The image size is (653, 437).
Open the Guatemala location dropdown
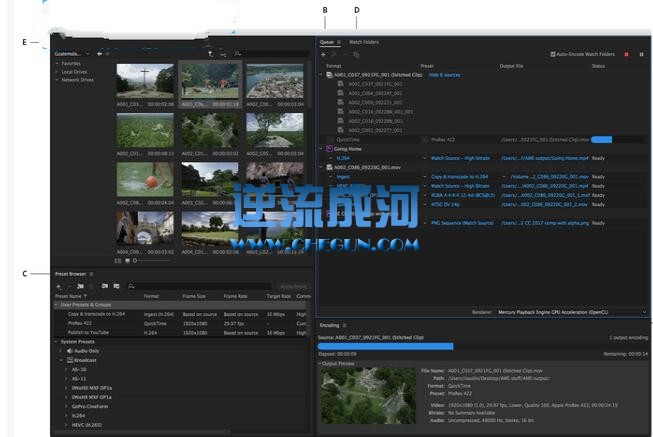[88, 54]
